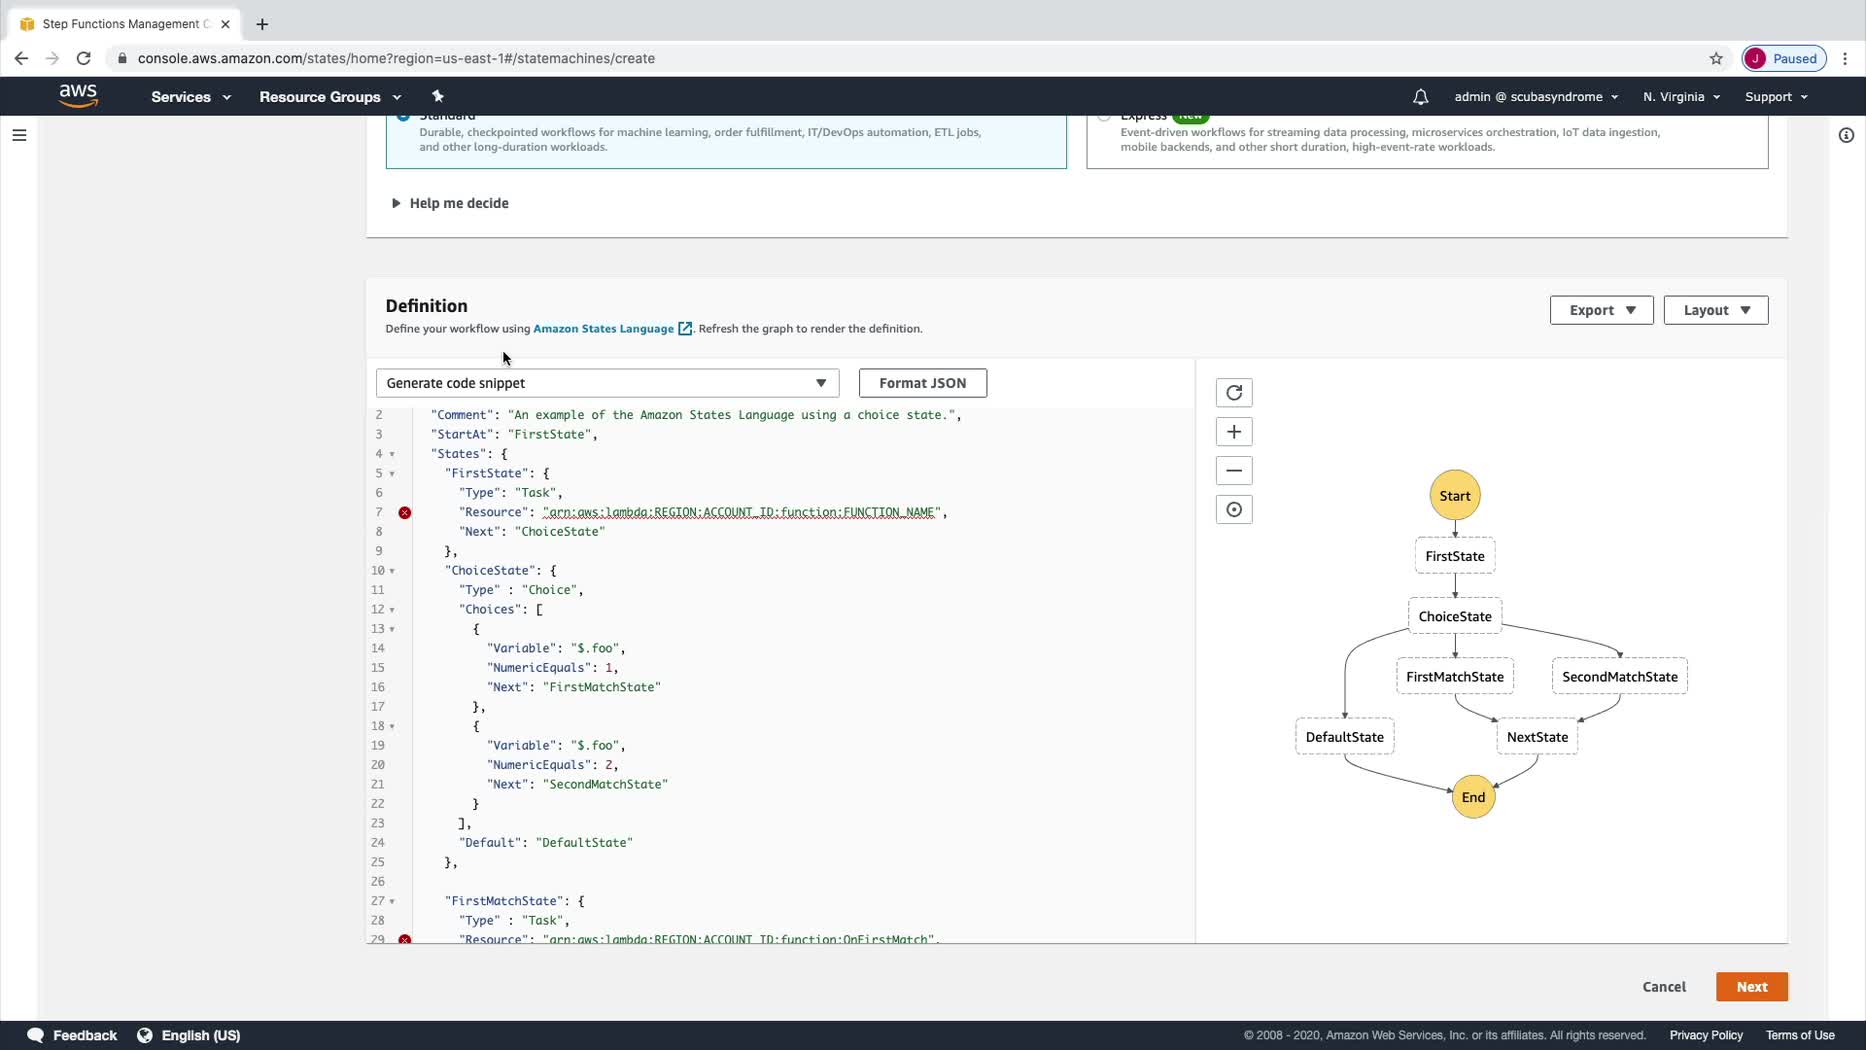Screen dimensions: 1866x1050
Task: Center the graph view
Action: [x=1234, y=510]
